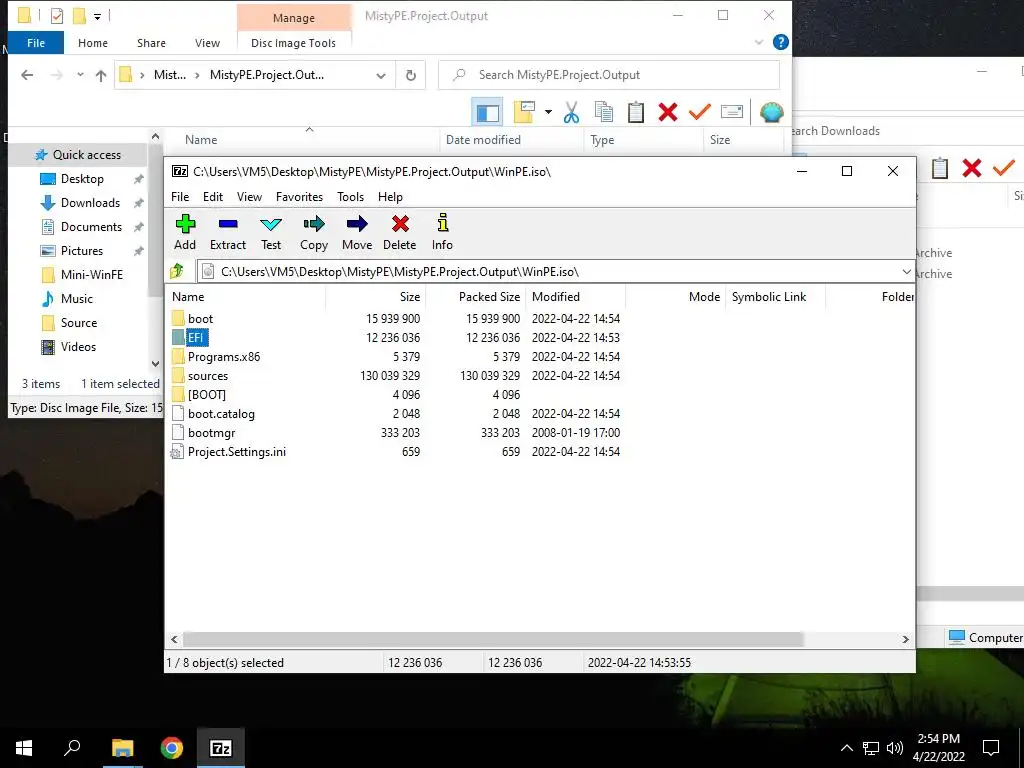
Task: Open 7-Zip Tools menu
Action: pyautogui.click(x=350, y=197)
